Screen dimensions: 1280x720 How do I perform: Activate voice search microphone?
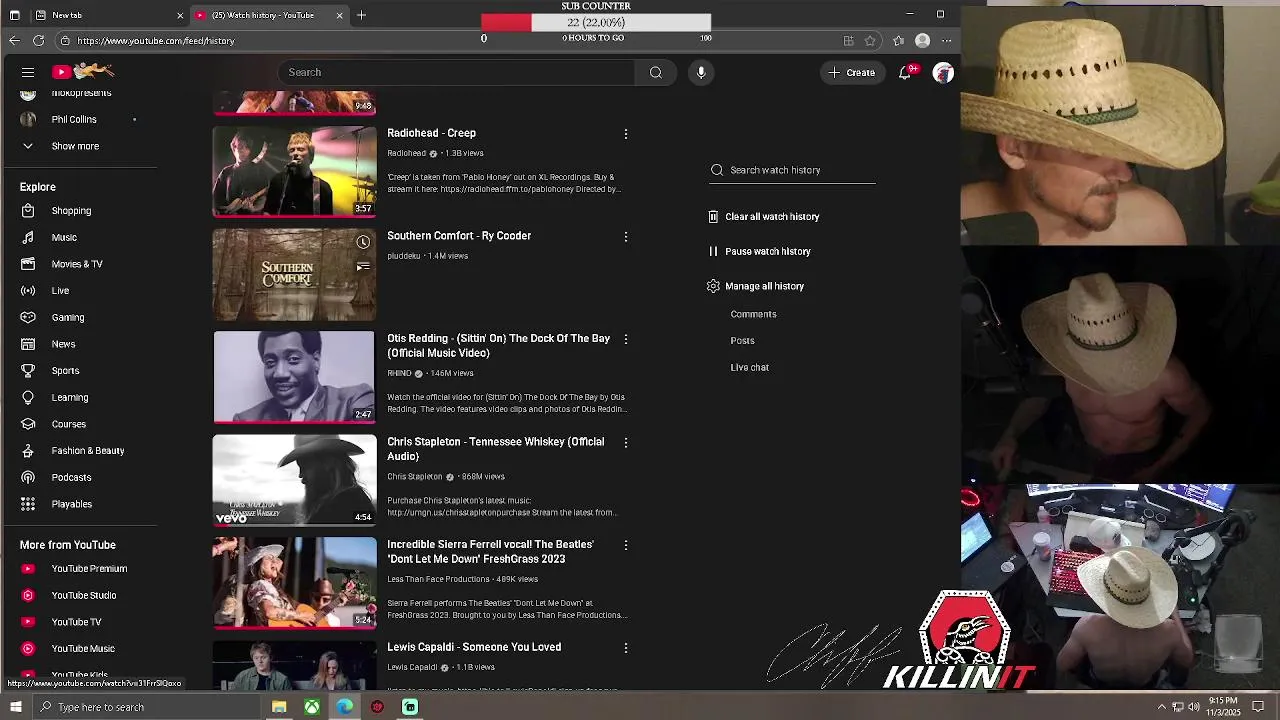click(701, 72)
